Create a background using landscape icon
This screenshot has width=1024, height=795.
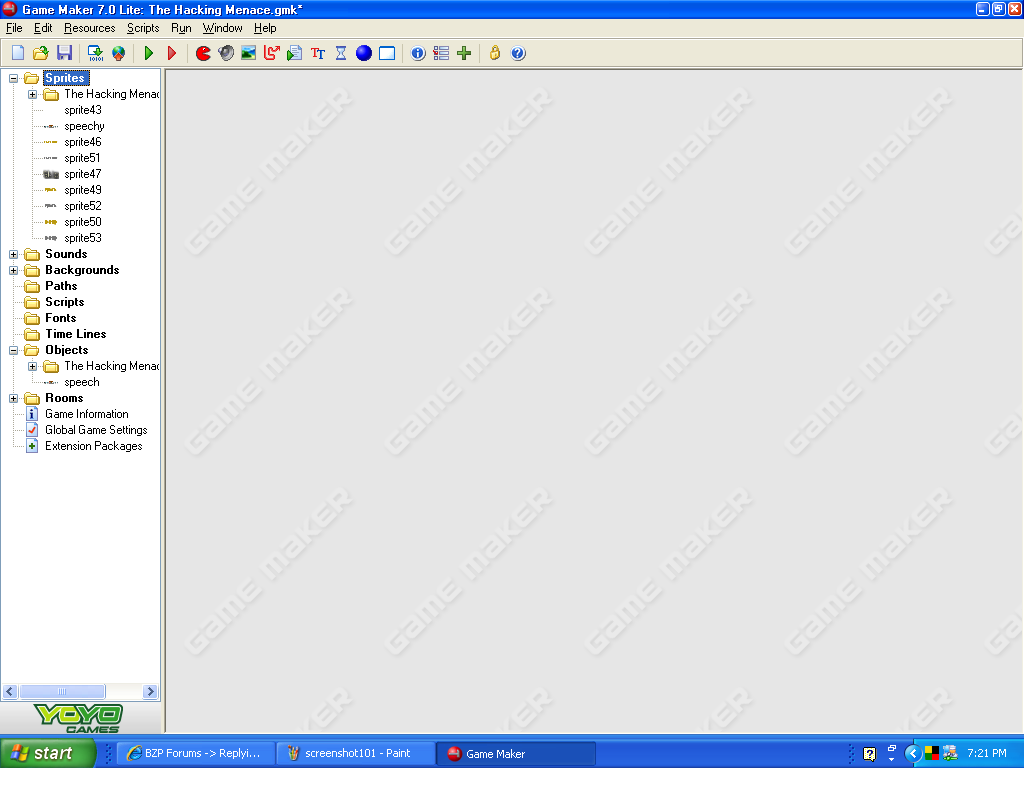249,53
